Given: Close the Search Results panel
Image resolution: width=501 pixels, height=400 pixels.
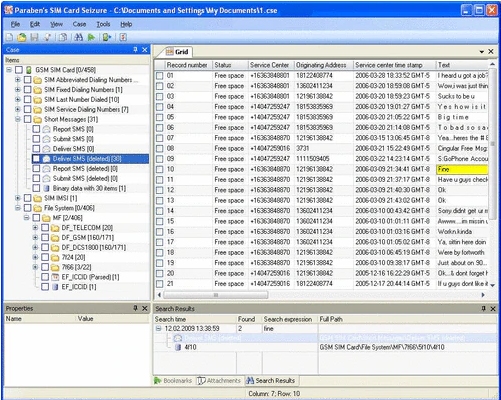Looking at the screenshot, I should pos(493,309).
